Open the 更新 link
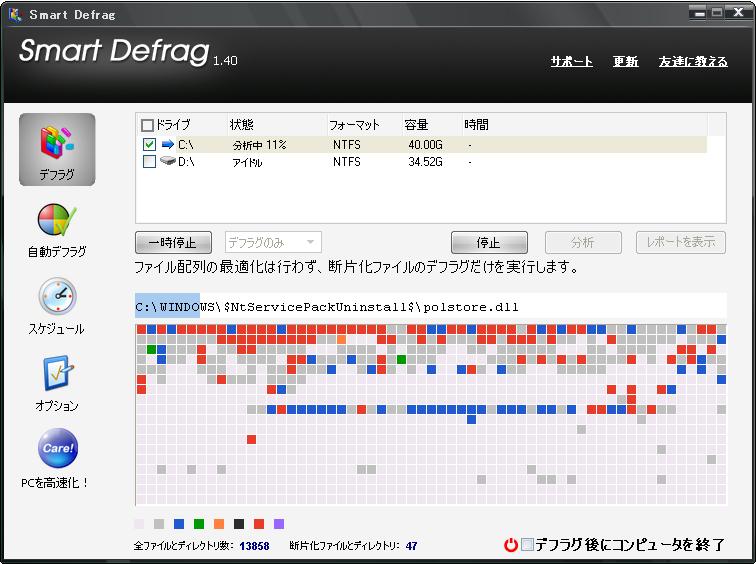Viewport: 756px width, 564px height. click(625, 62)
